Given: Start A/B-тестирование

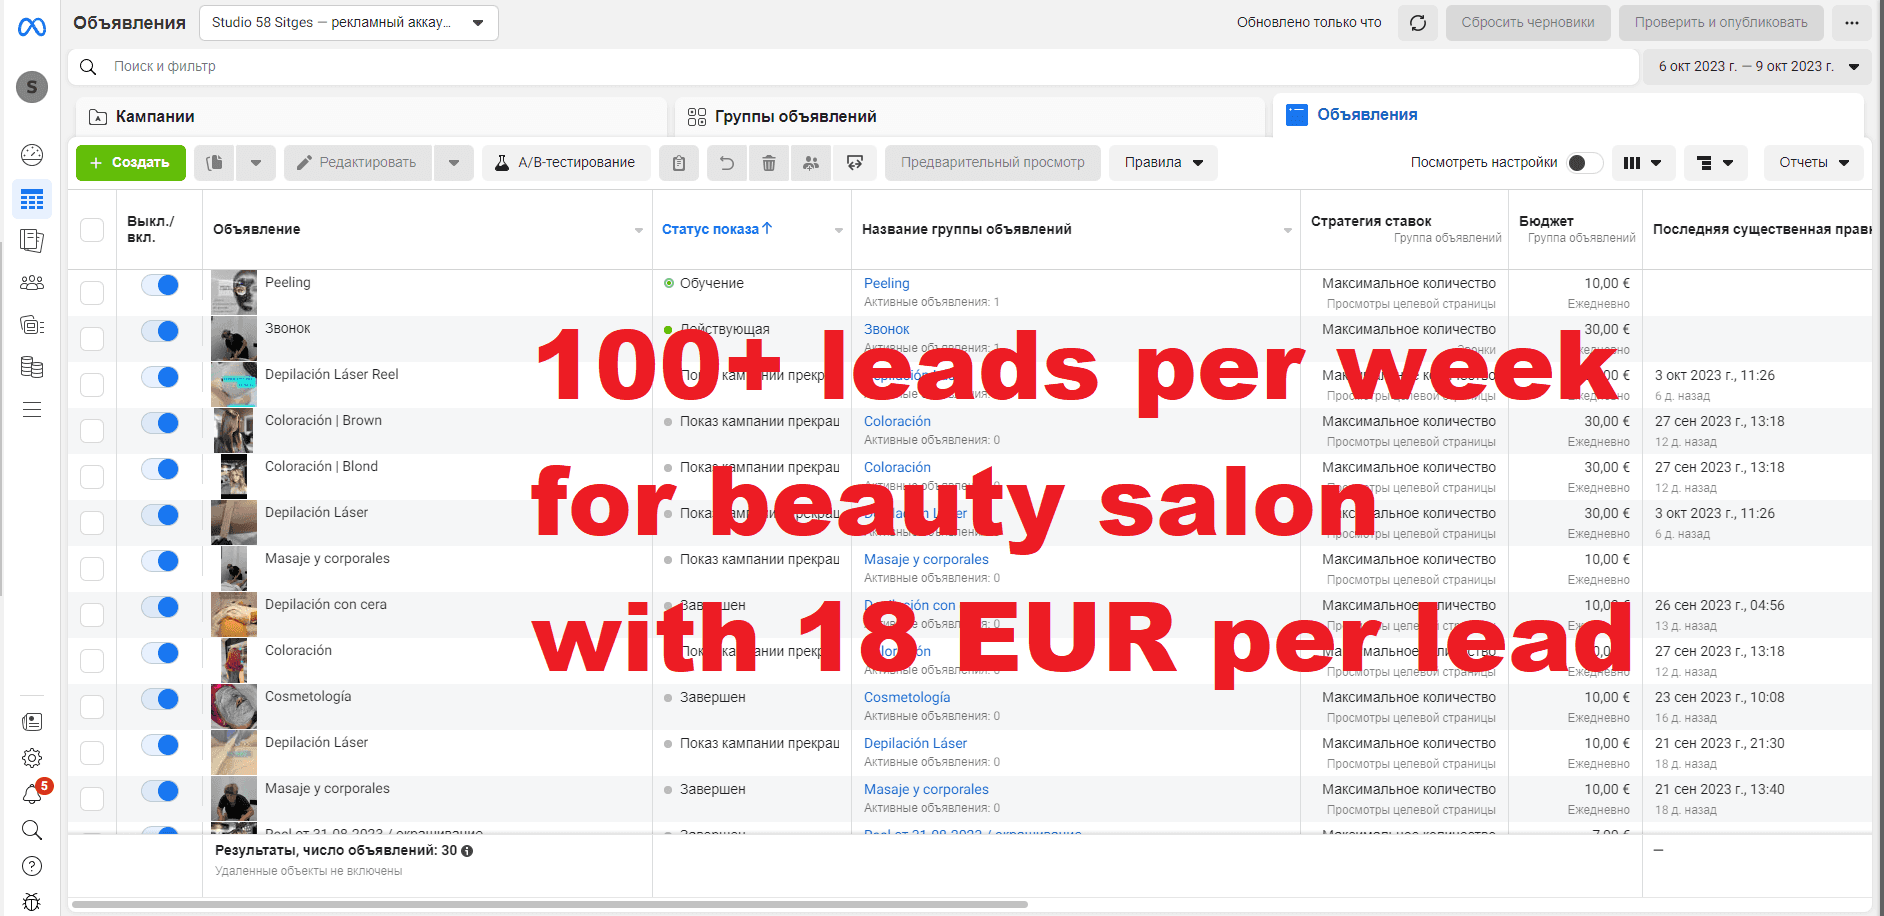Looking at the screenshot, I should pyautogui.click(x=566, y=163).
